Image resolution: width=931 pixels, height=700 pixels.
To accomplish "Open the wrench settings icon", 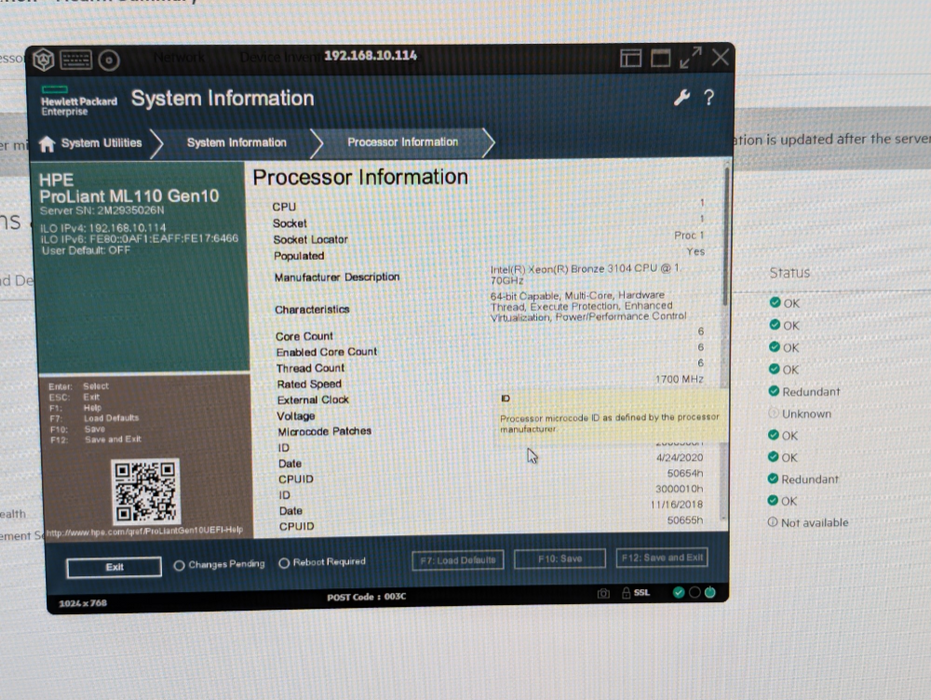I will pos(682,97).
